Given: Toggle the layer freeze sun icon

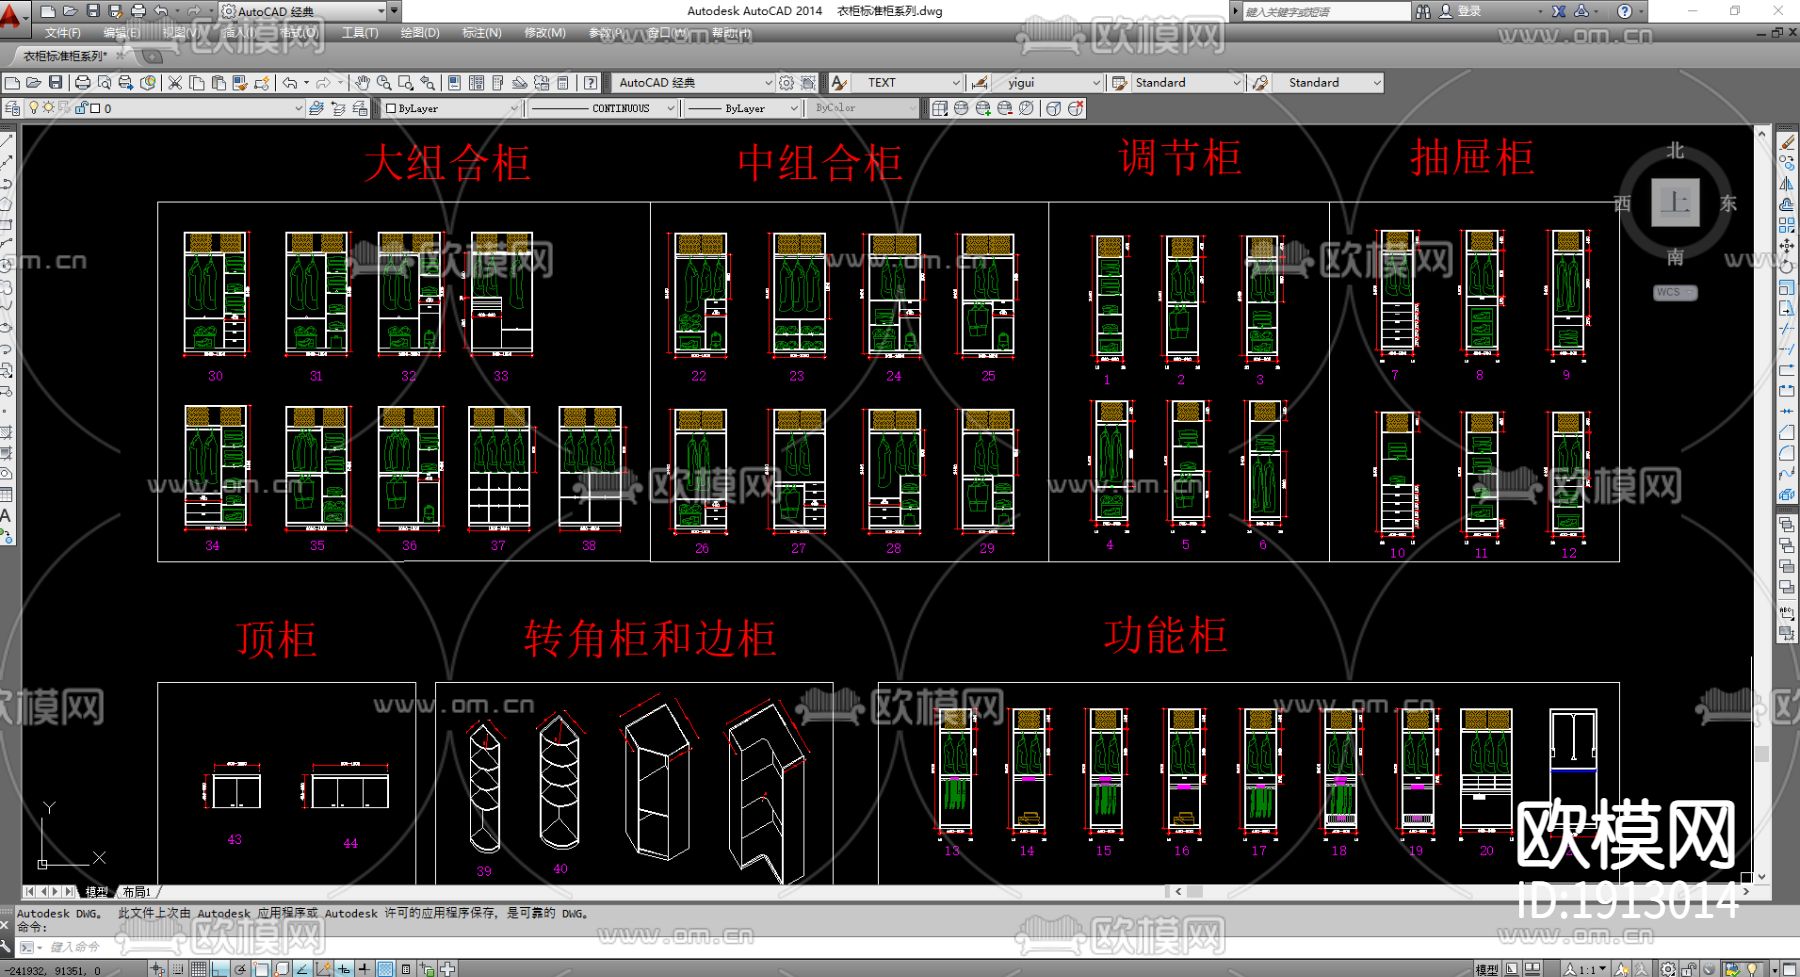Looking at the screenshot, I should pos(47,108).
